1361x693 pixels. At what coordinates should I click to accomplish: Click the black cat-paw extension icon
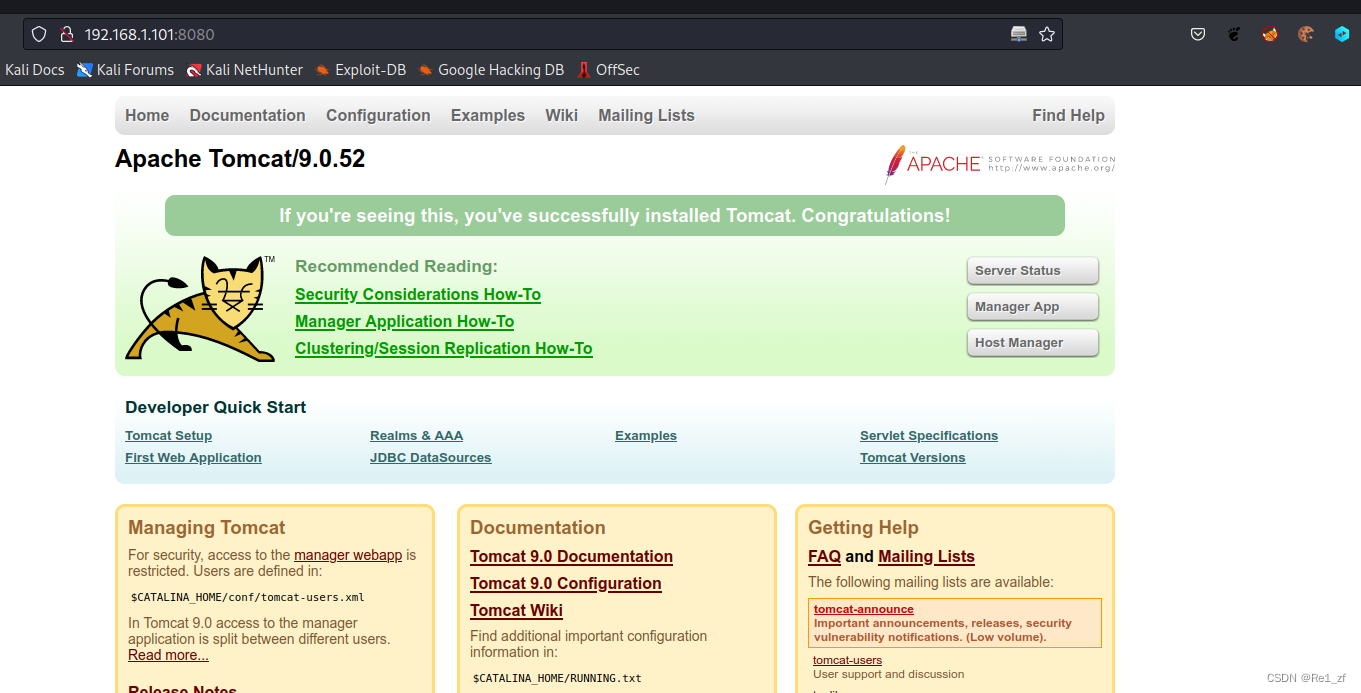1234,34
